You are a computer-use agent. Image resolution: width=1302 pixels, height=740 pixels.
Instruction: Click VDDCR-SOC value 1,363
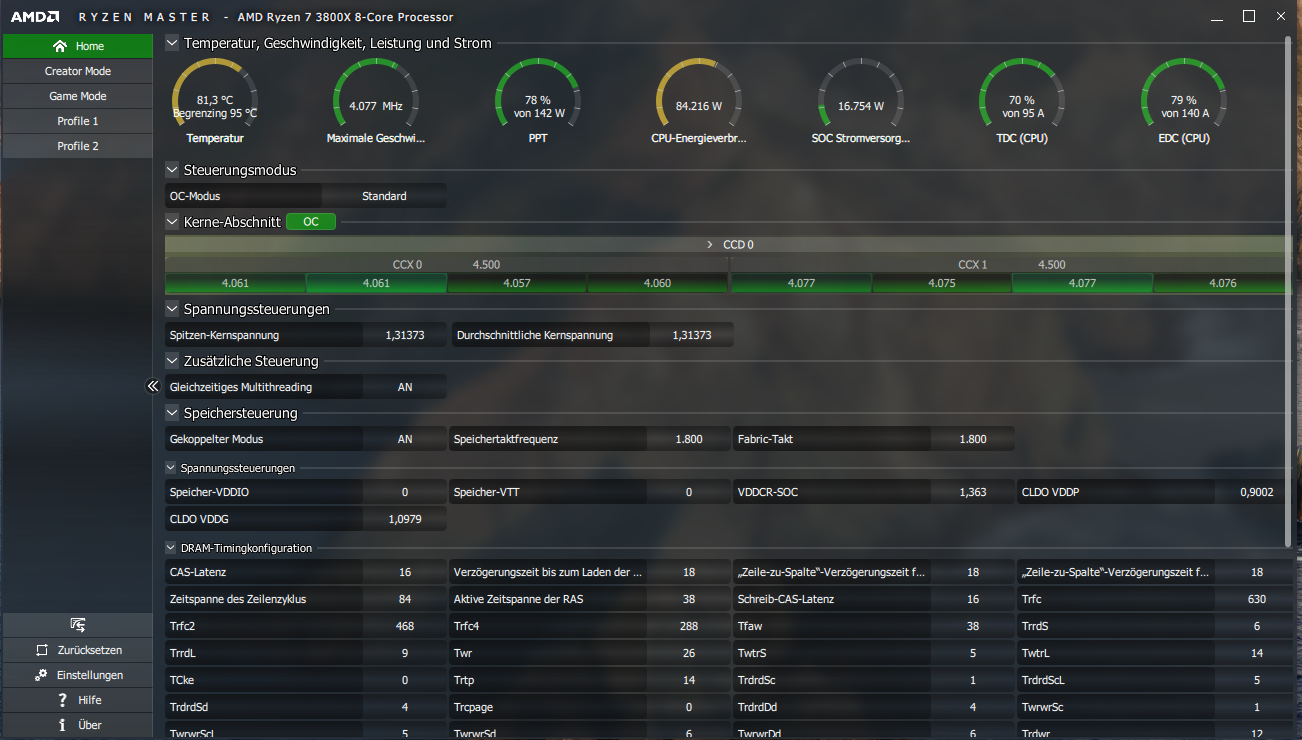[x=972, y=492]
